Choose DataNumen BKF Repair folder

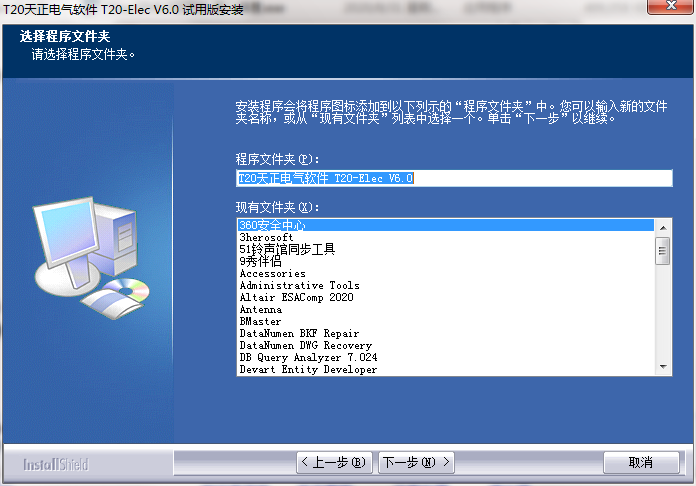coord(445,333)
